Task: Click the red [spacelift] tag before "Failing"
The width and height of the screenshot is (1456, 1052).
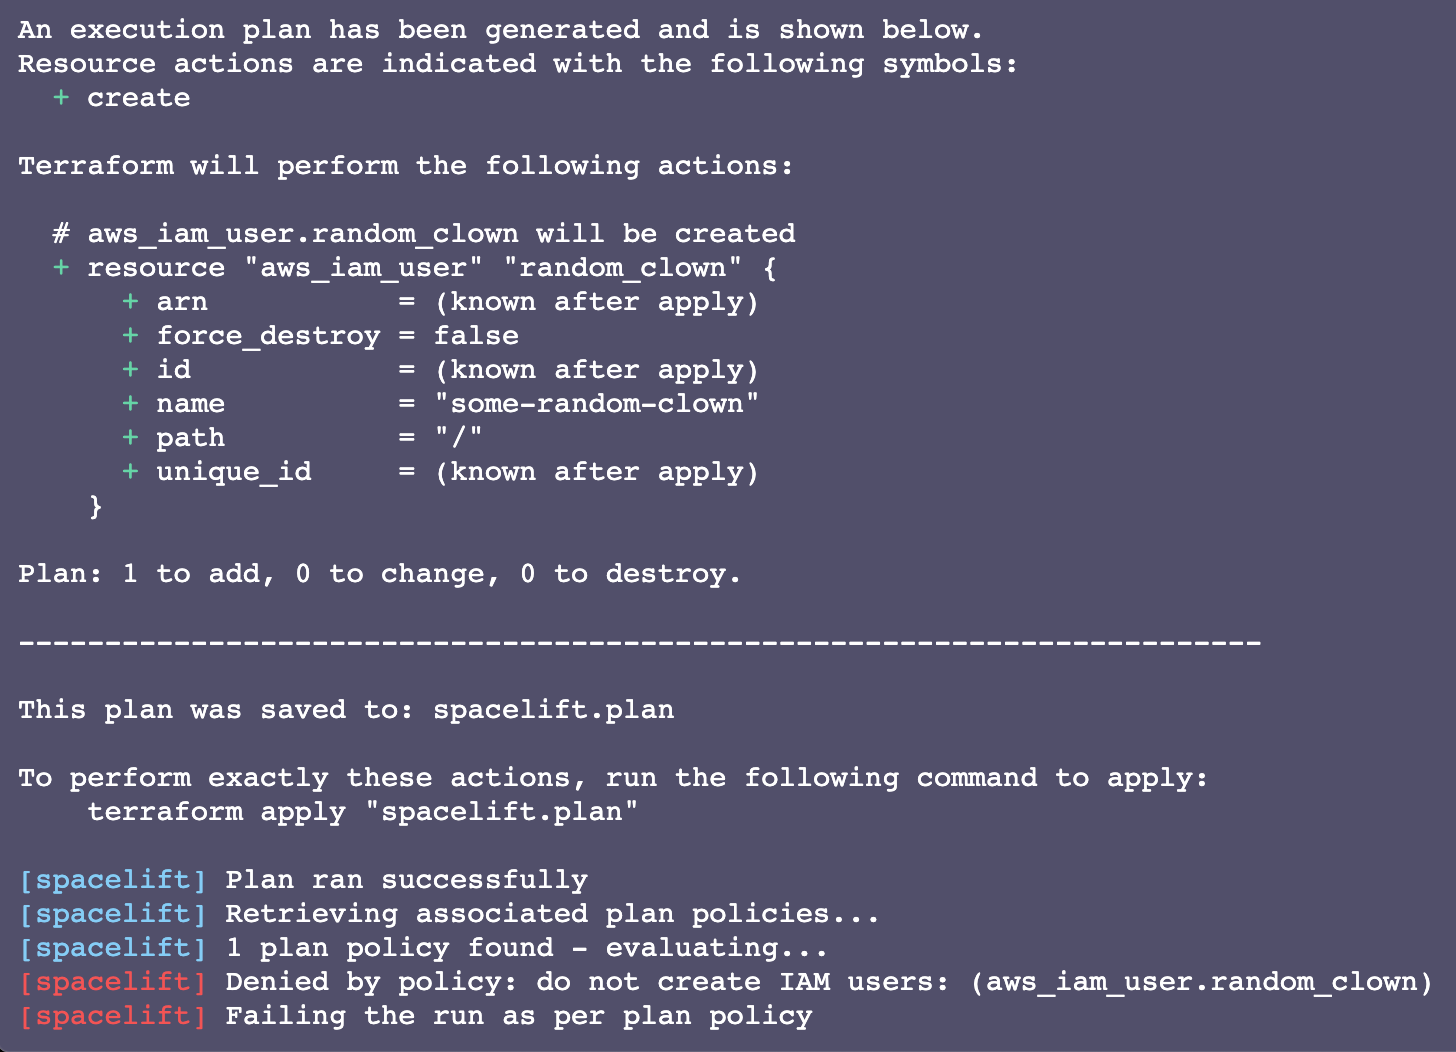Action: [x=113, y=1016]
